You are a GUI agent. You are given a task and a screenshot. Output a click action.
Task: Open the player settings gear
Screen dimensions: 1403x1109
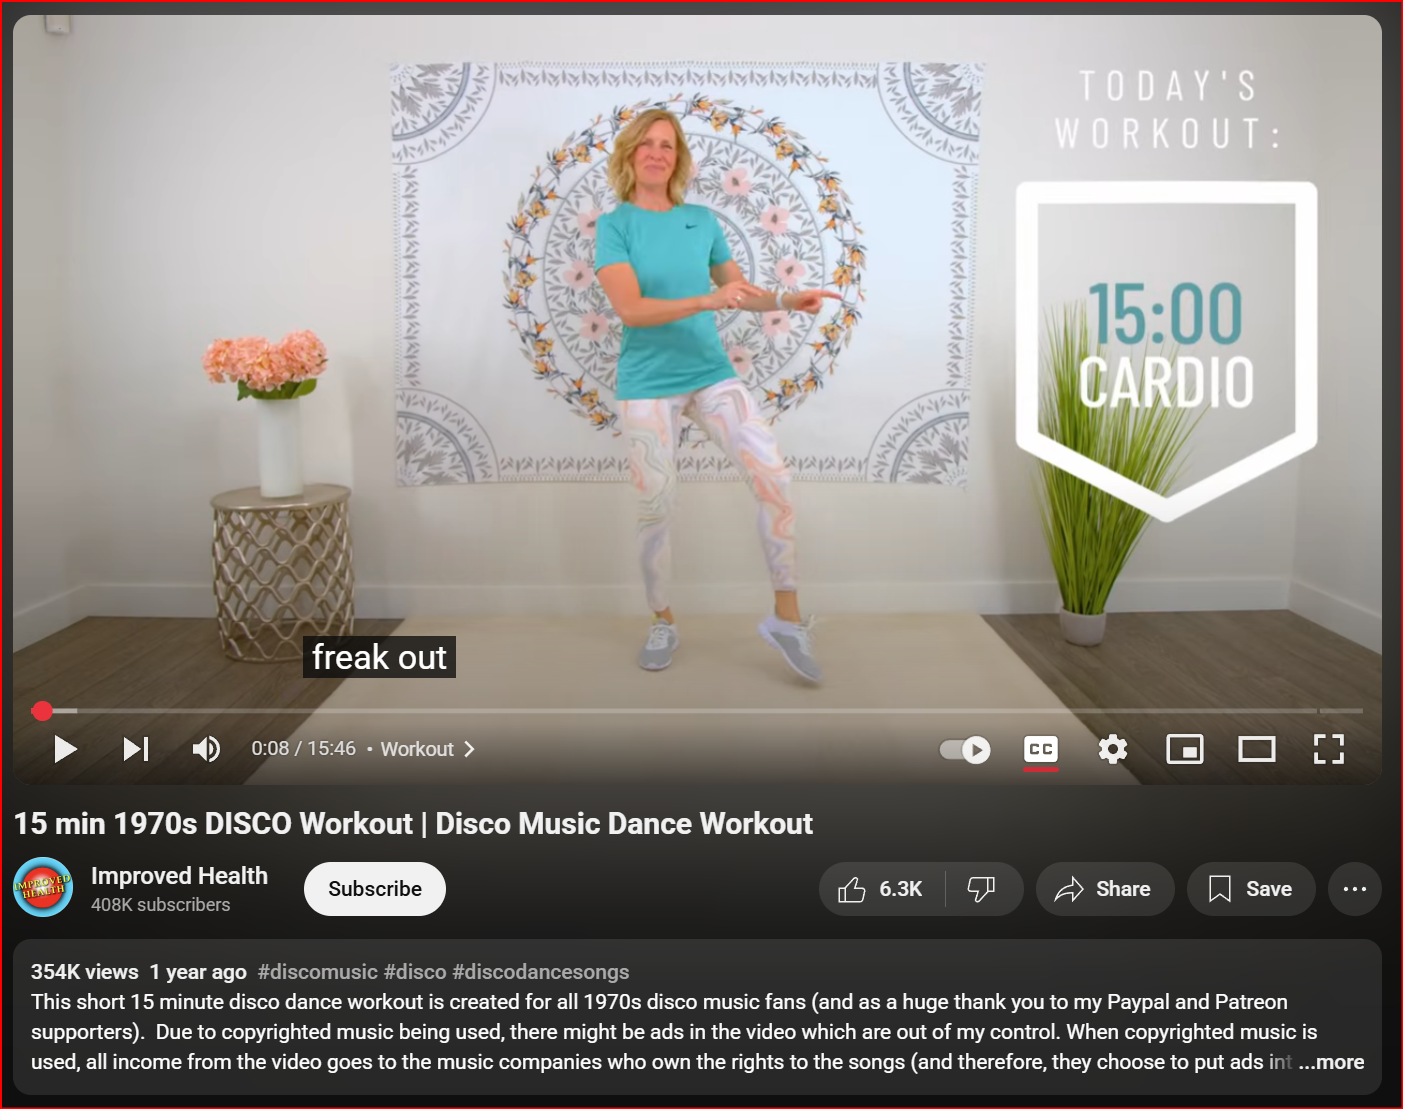click(x=1112, y=749)
